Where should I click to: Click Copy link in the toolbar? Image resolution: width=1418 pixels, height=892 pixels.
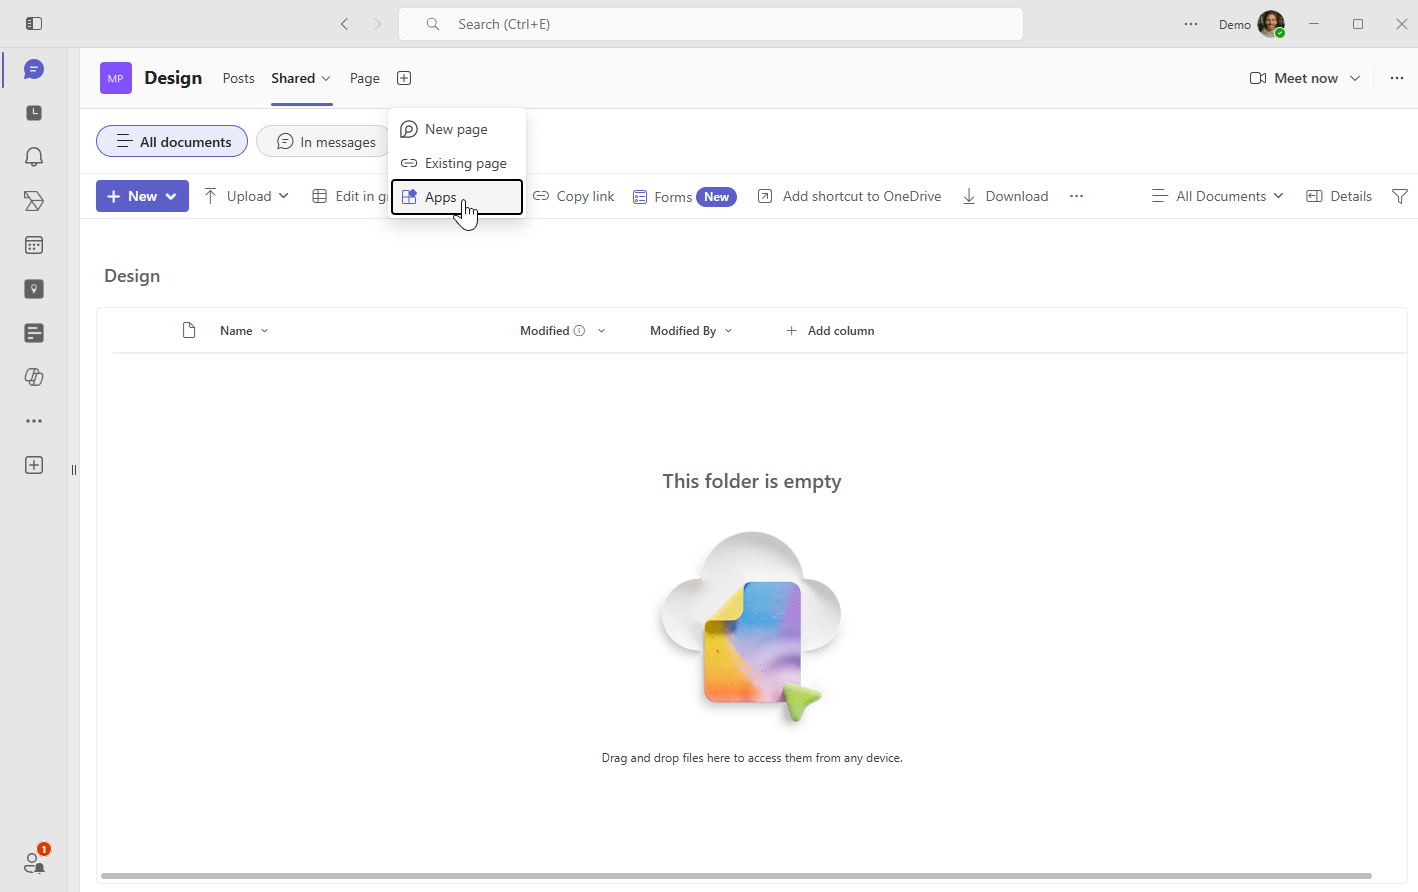pyautogui.click(x=574, y=196)
